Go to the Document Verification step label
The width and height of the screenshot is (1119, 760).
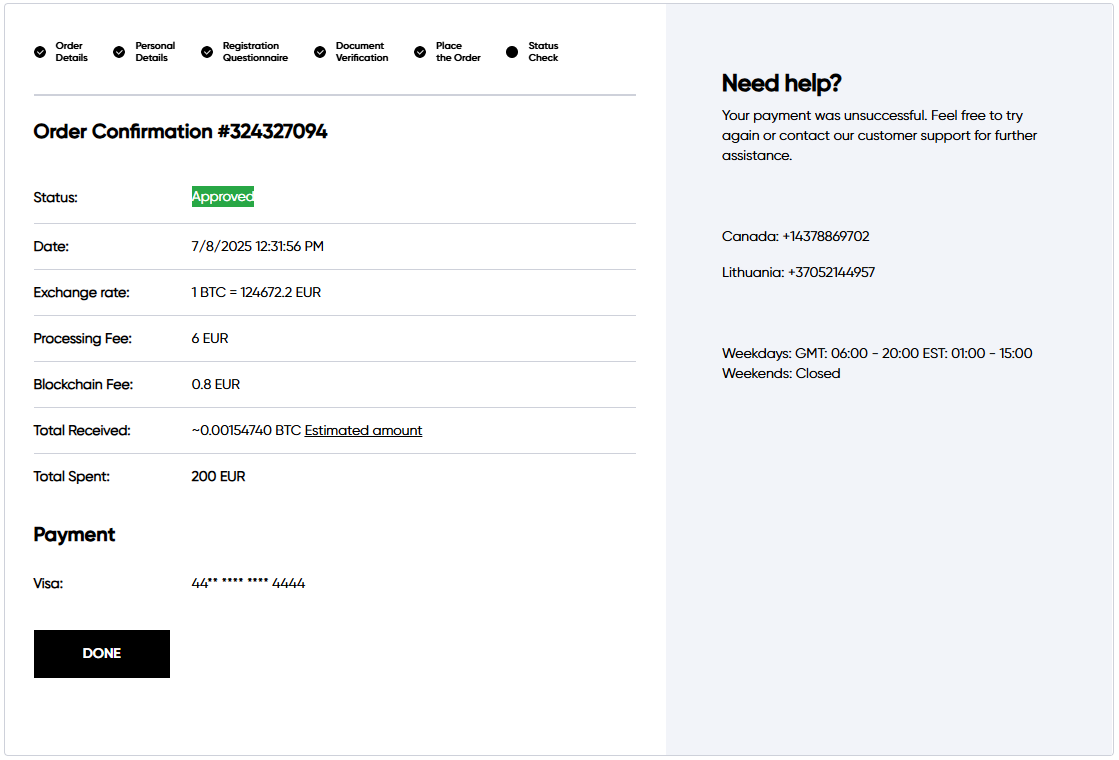[x=362, y=52]
